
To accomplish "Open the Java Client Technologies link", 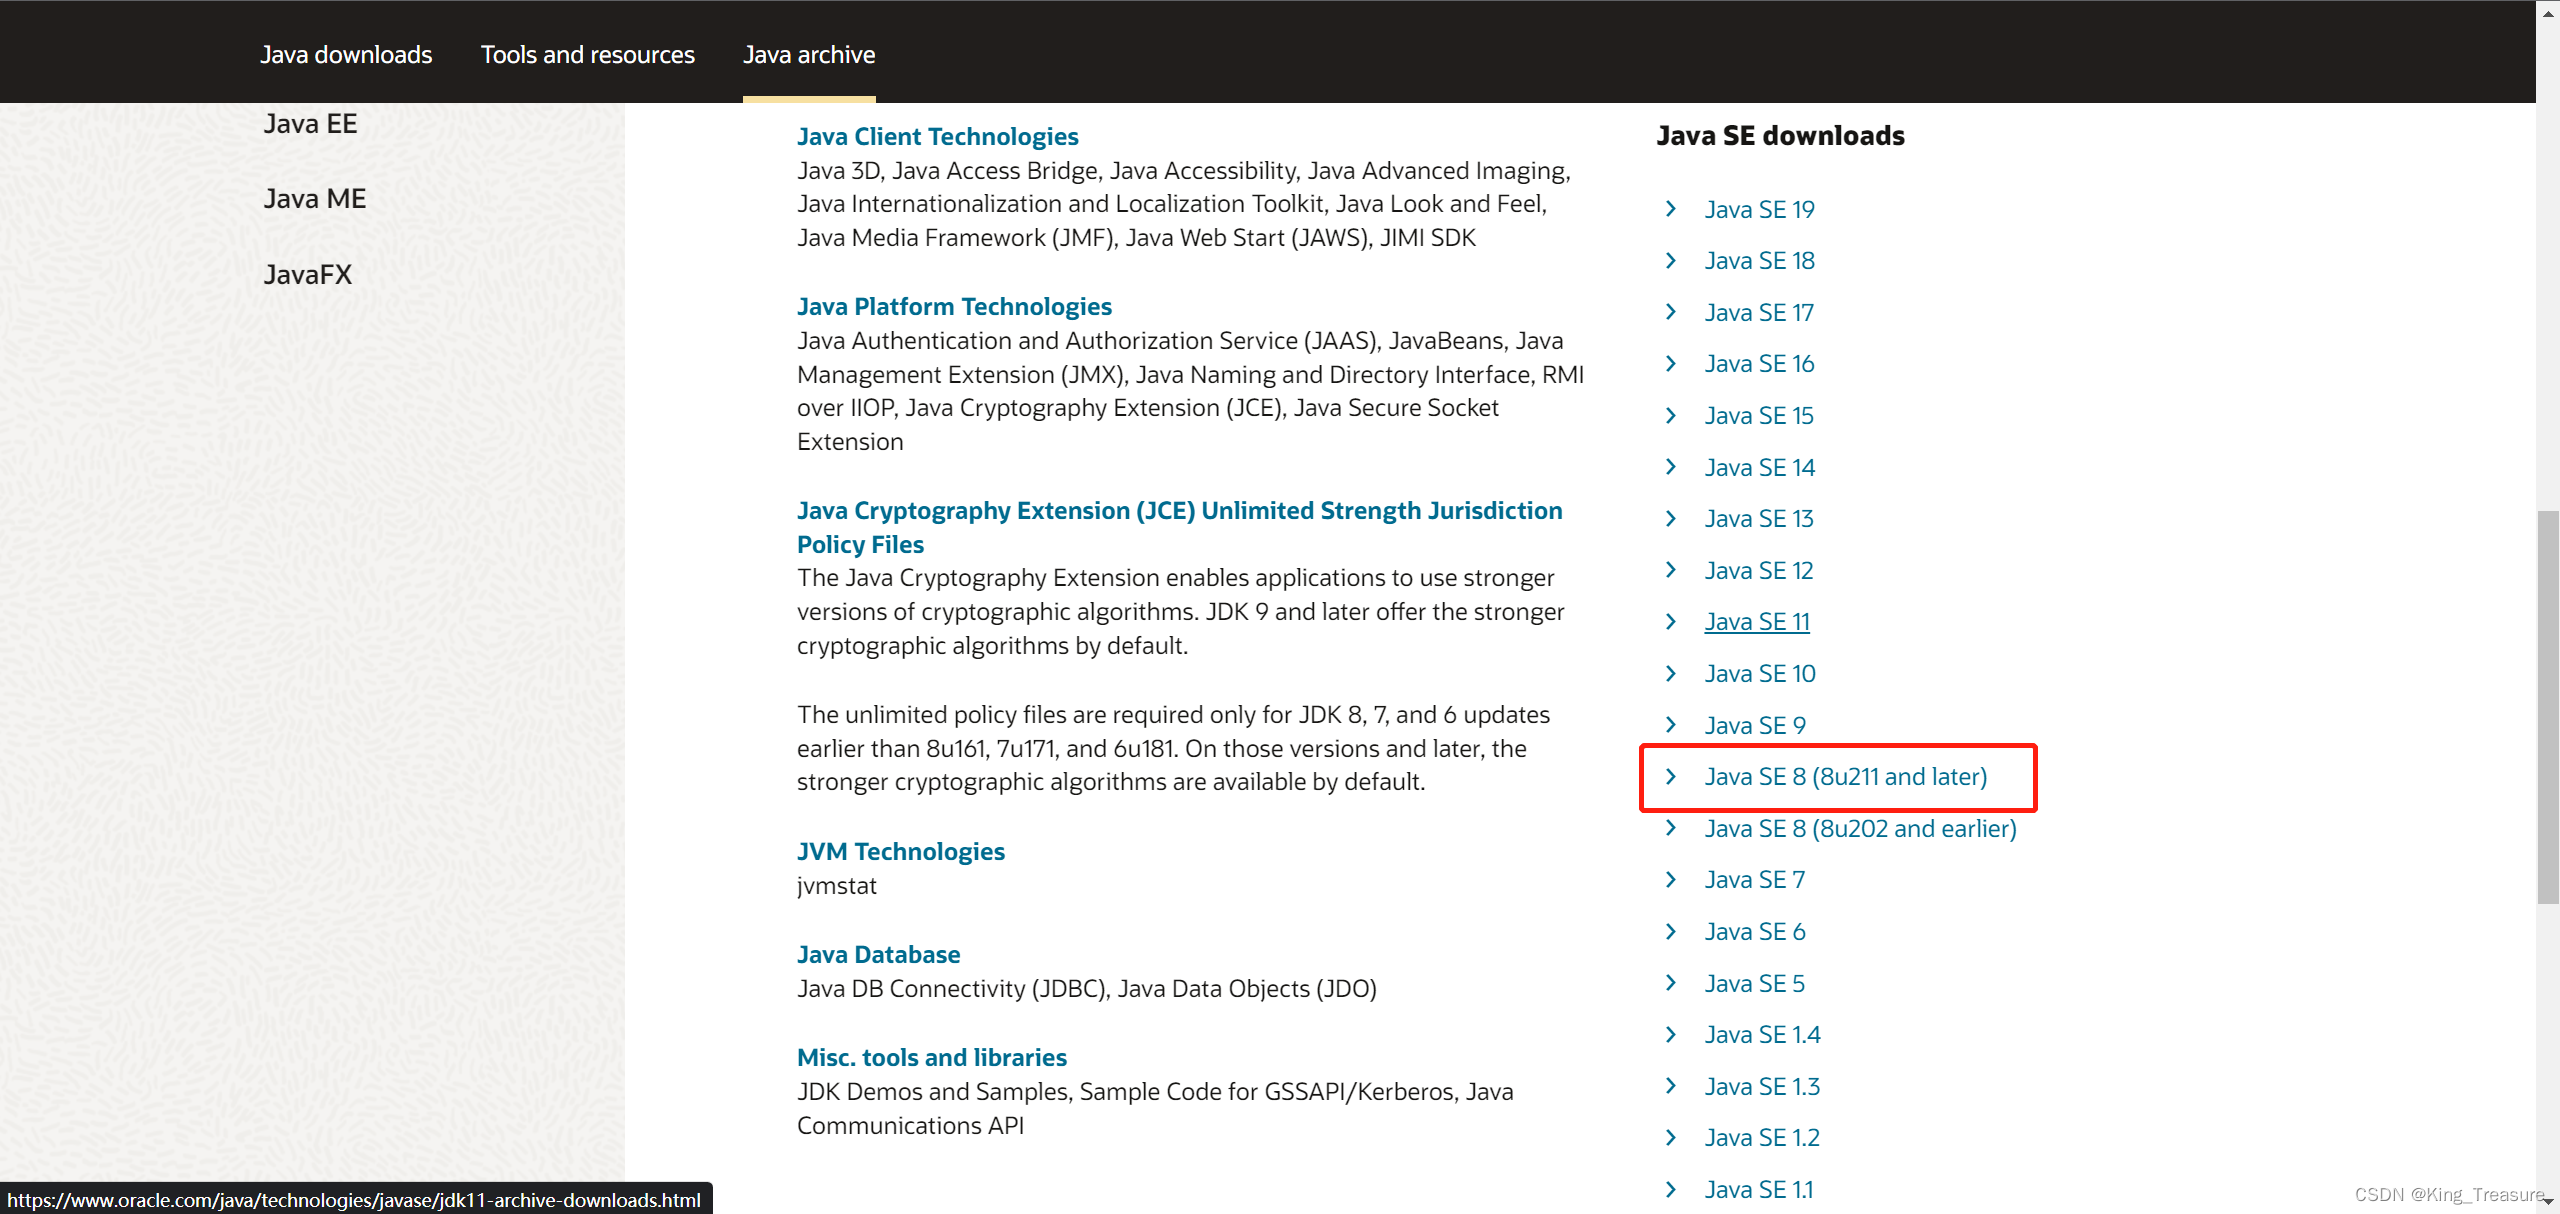I will pos(938,137).
